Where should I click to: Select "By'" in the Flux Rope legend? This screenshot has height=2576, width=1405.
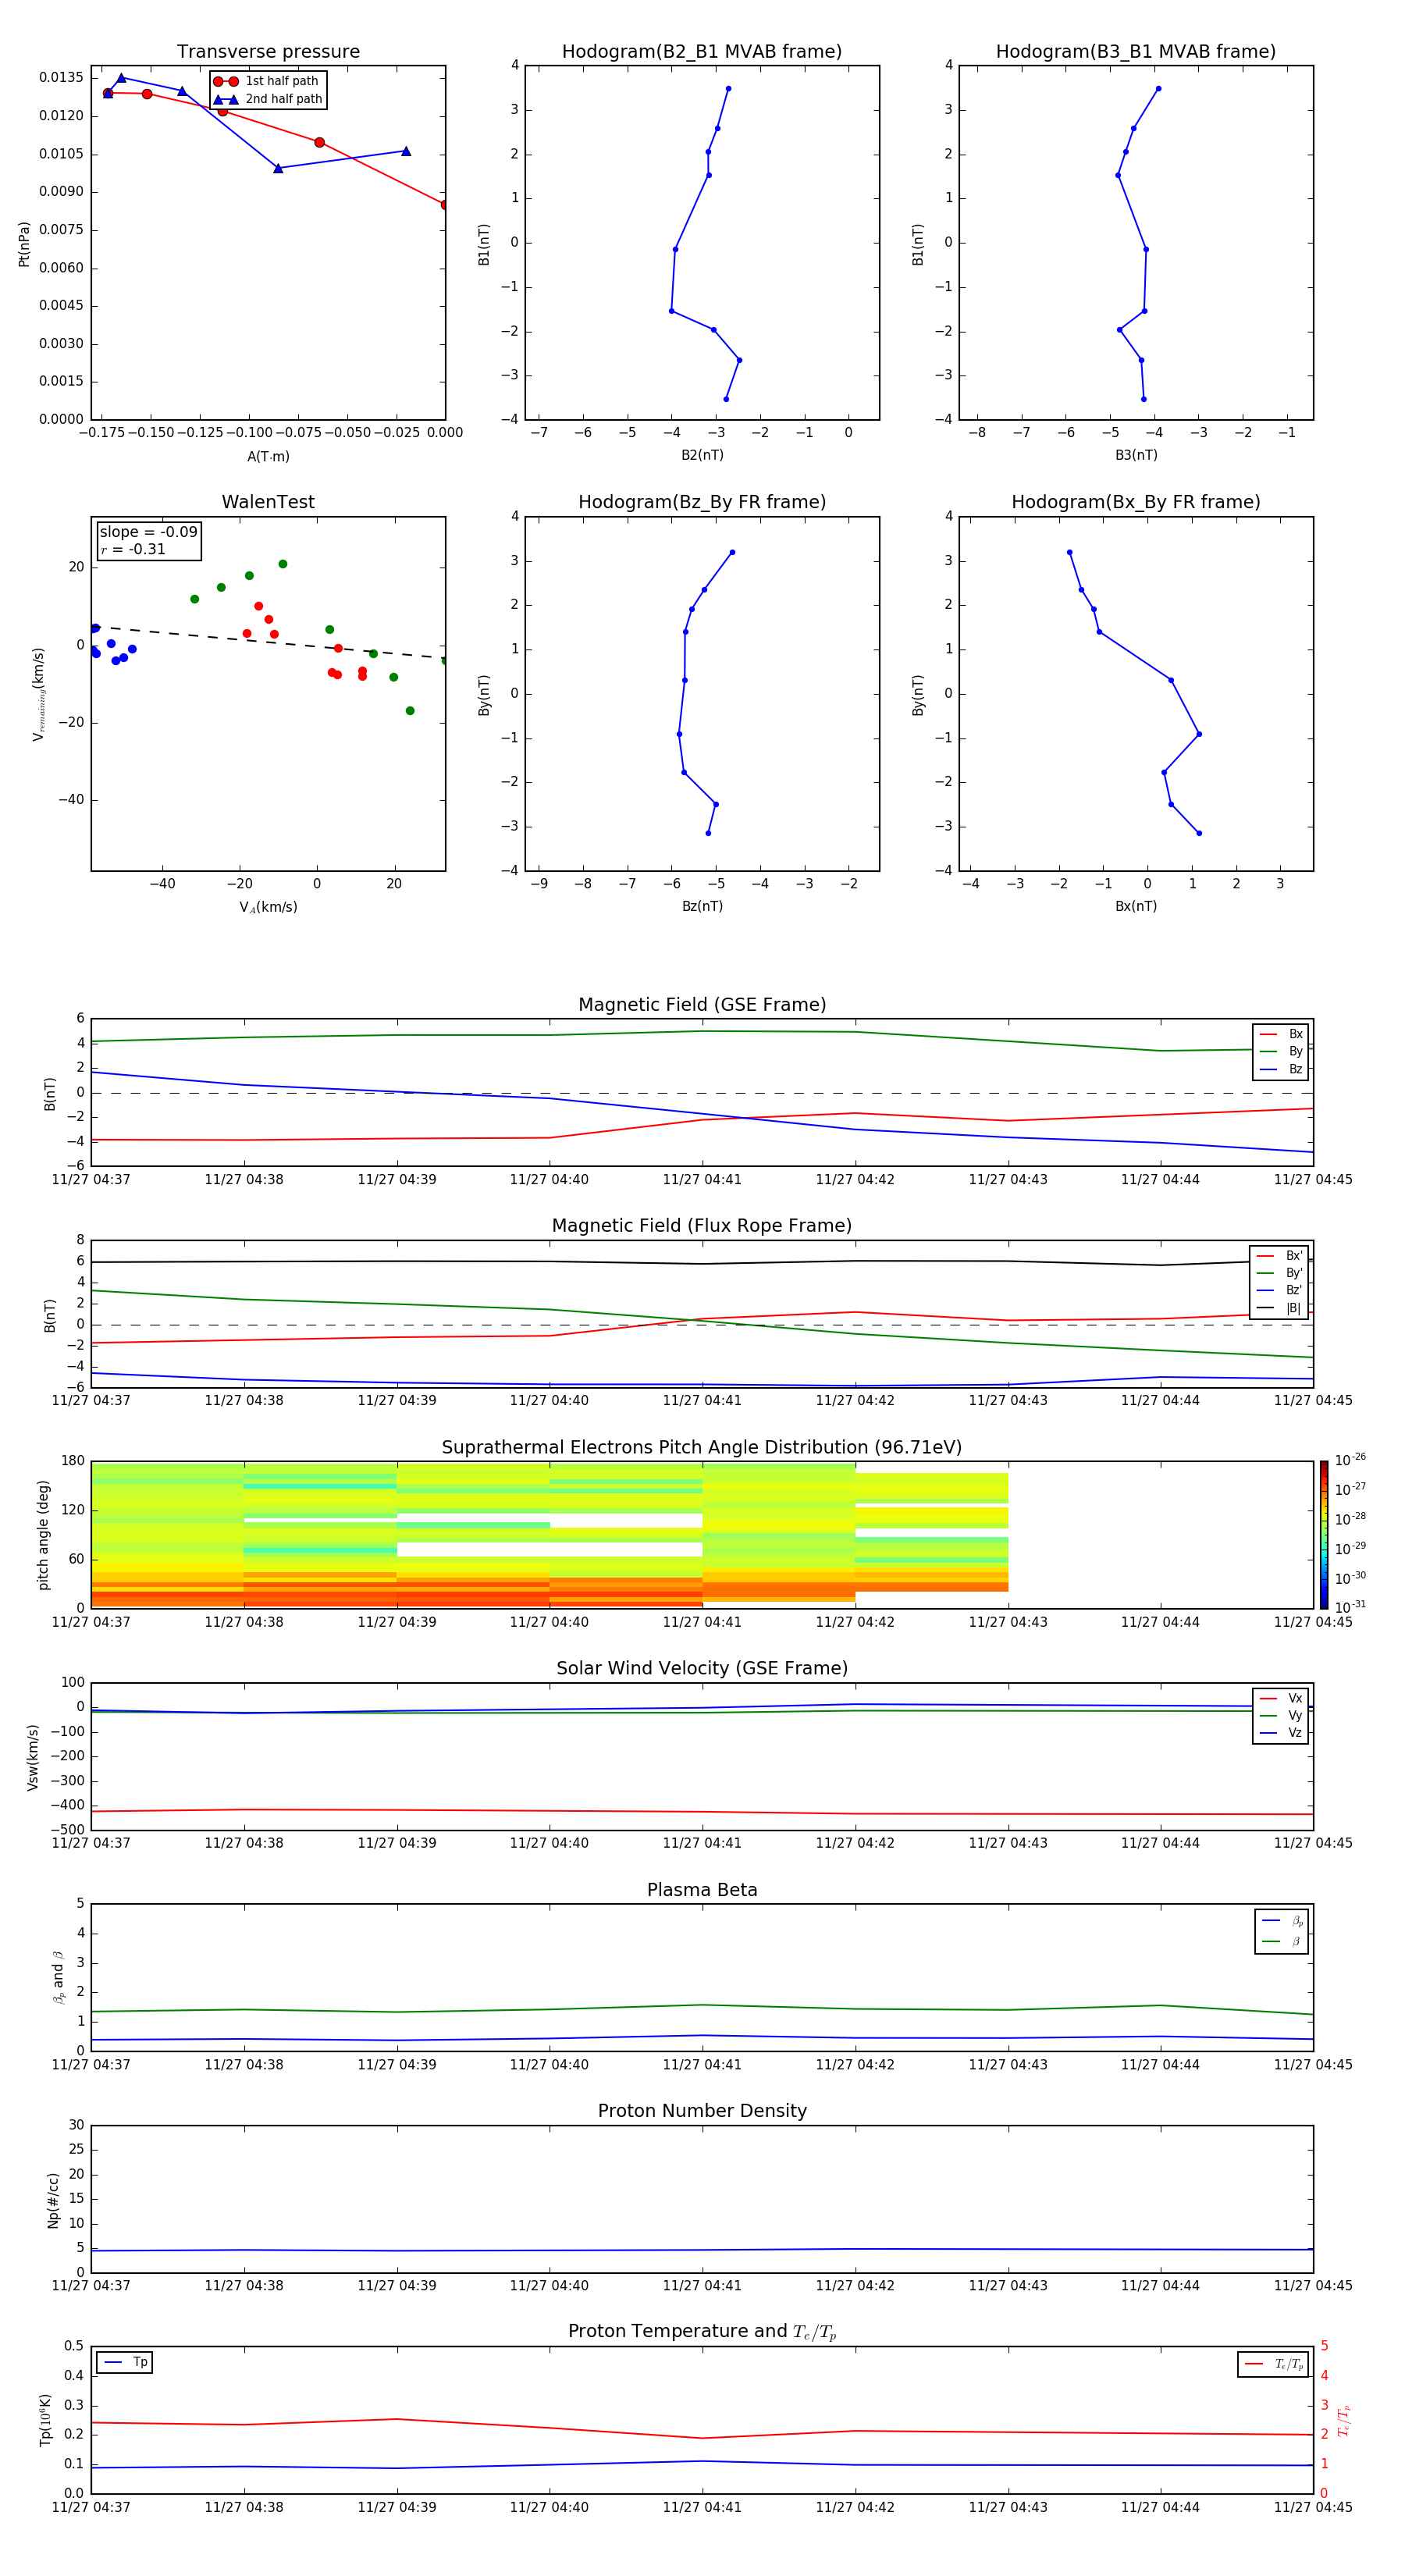(1280, 1273)
